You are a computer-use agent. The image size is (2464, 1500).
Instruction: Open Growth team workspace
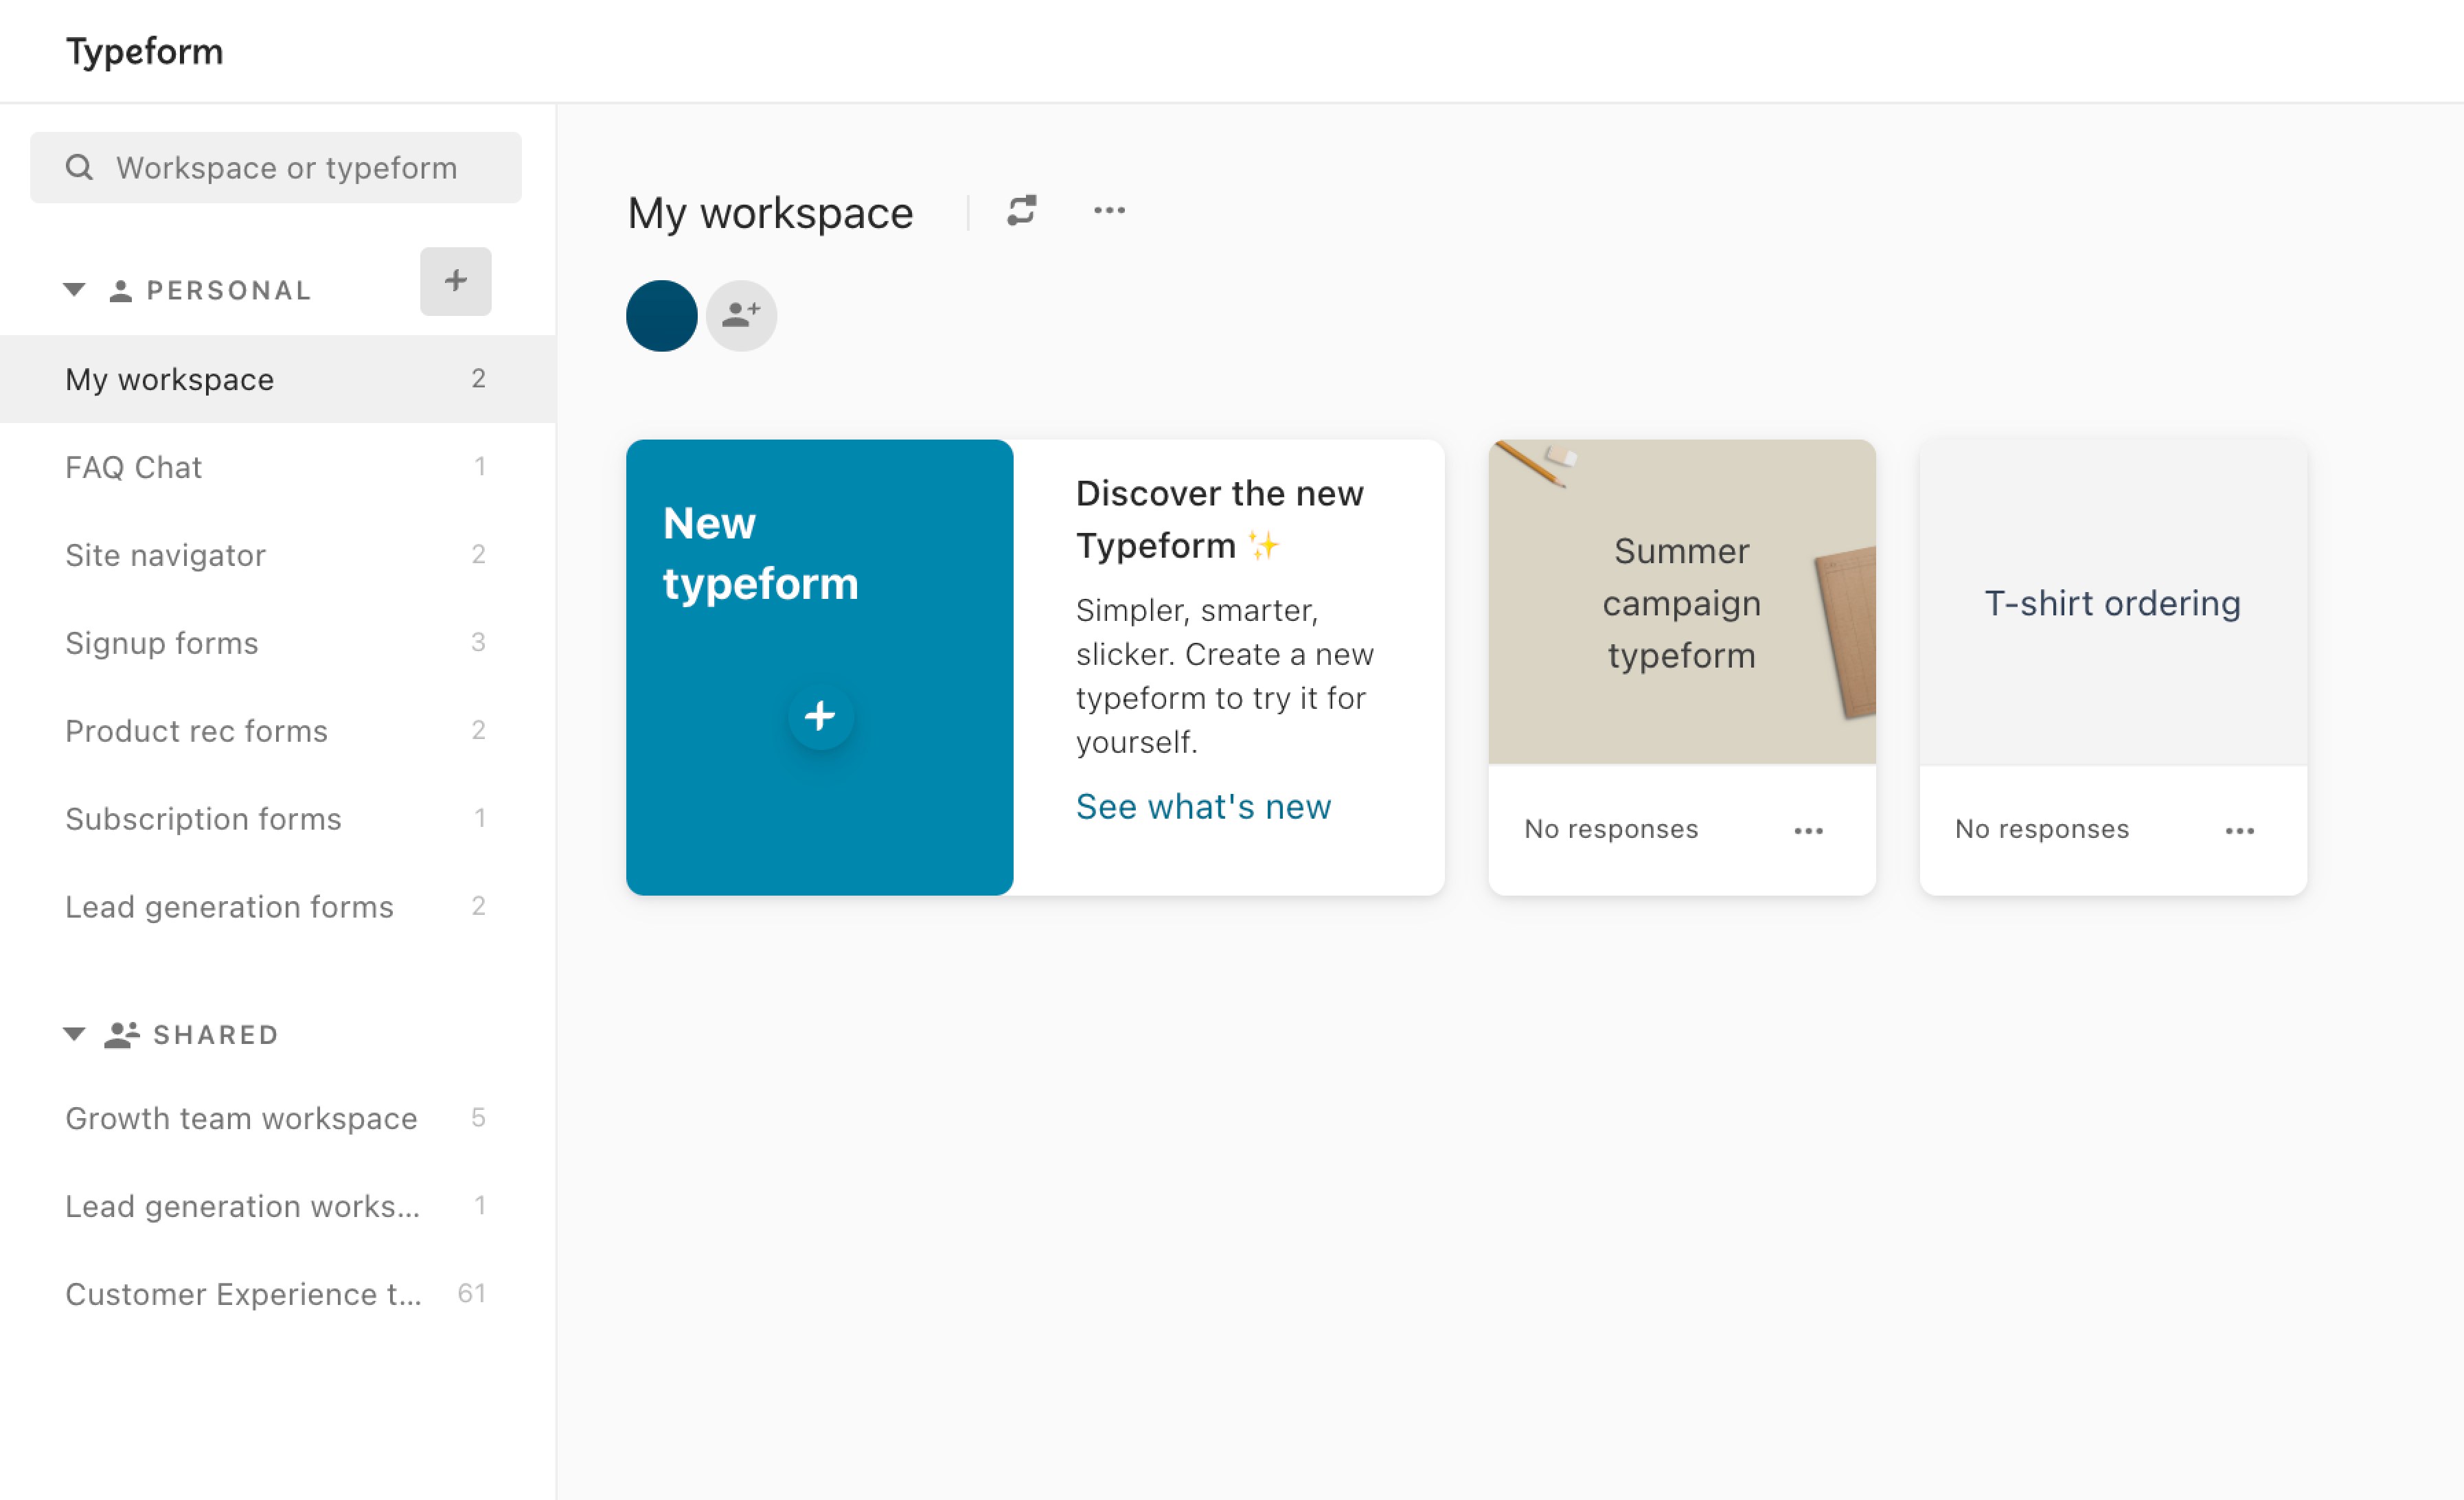coord(278,1118)
